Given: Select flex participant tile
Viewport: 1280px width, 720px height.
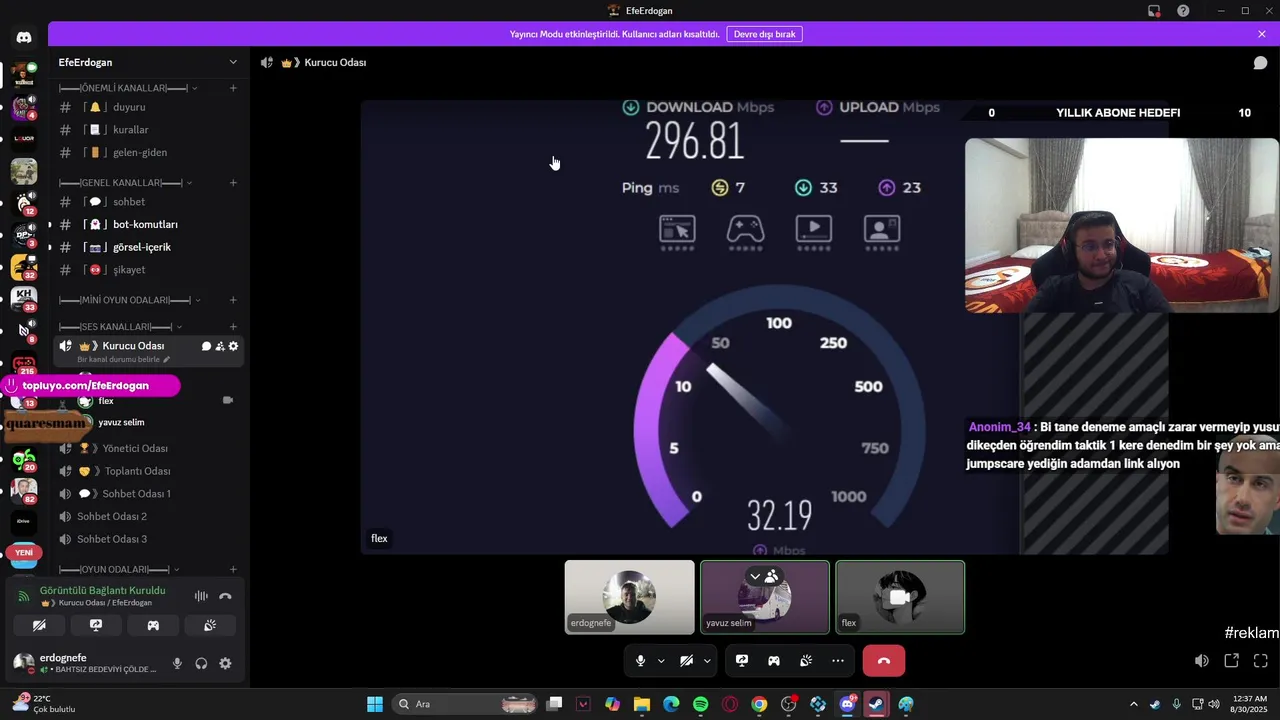Looking at the screenshot, I should (x=900, y=597).
